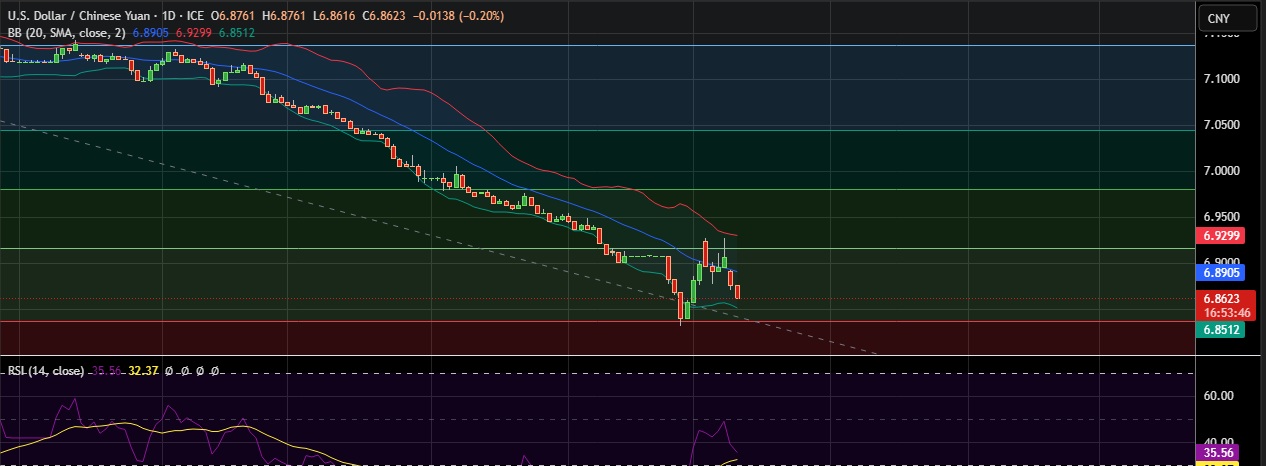Click the 7.1000 price axis label

[1221, 79]
